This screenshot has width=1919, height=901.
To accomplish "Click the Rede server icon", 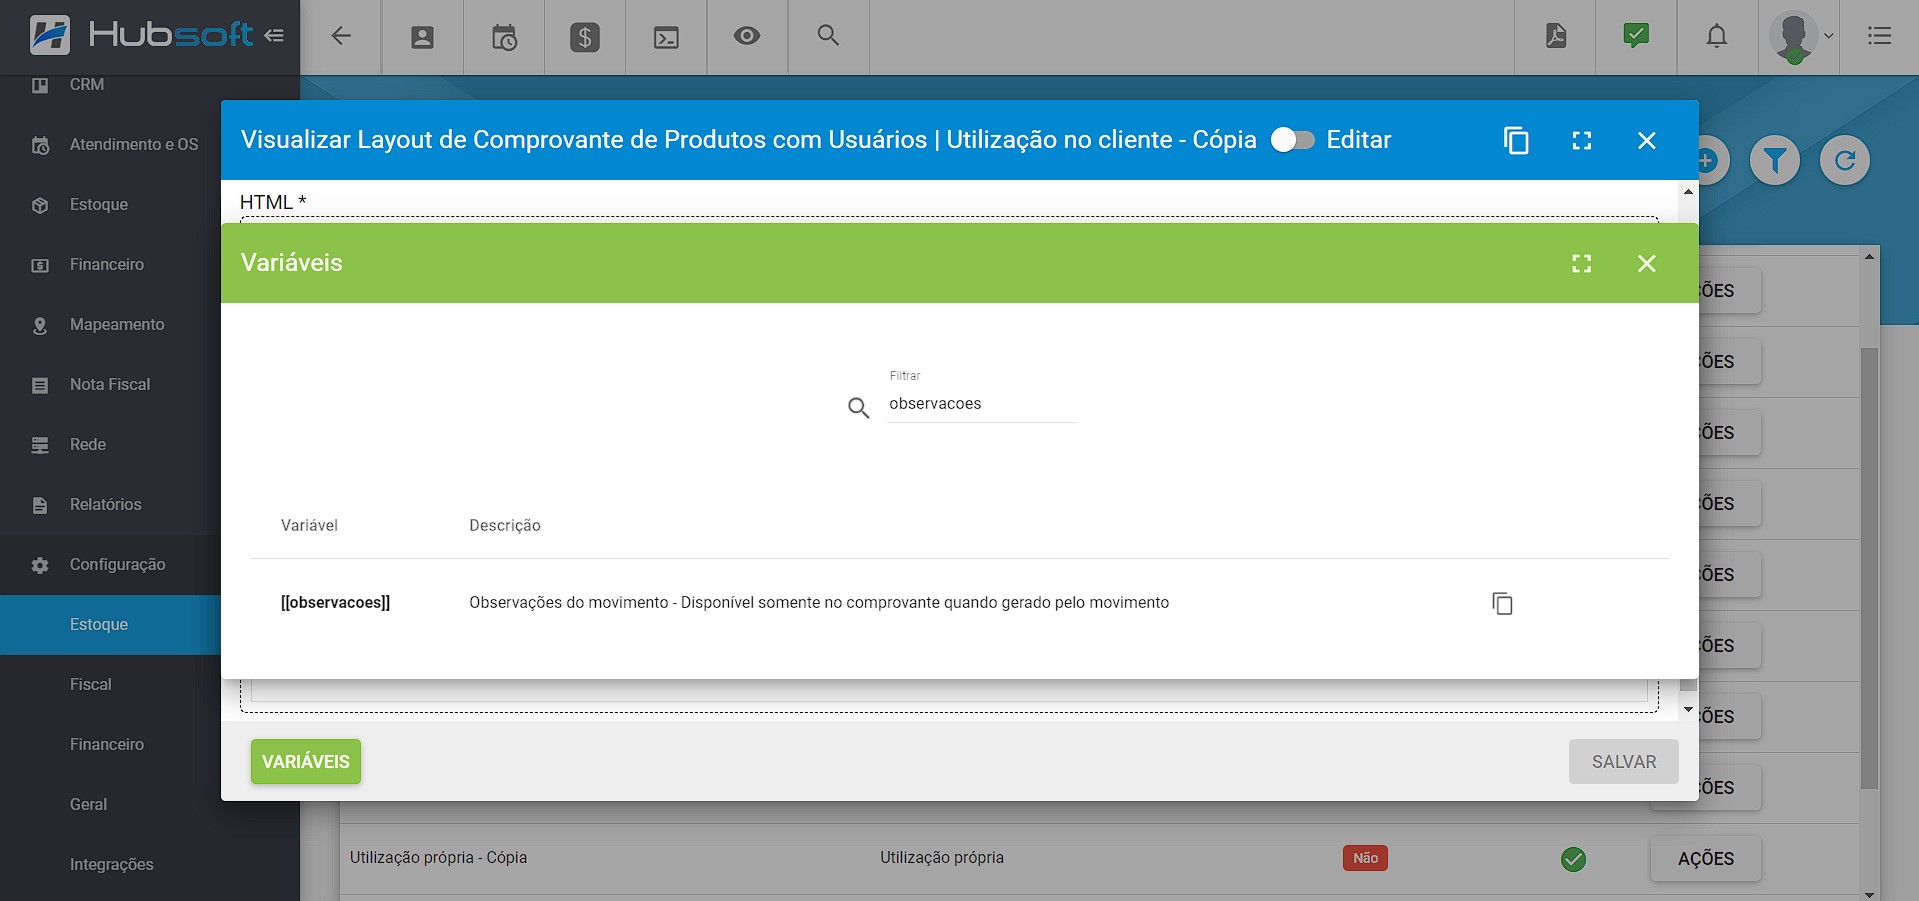I will pos(40,445).
